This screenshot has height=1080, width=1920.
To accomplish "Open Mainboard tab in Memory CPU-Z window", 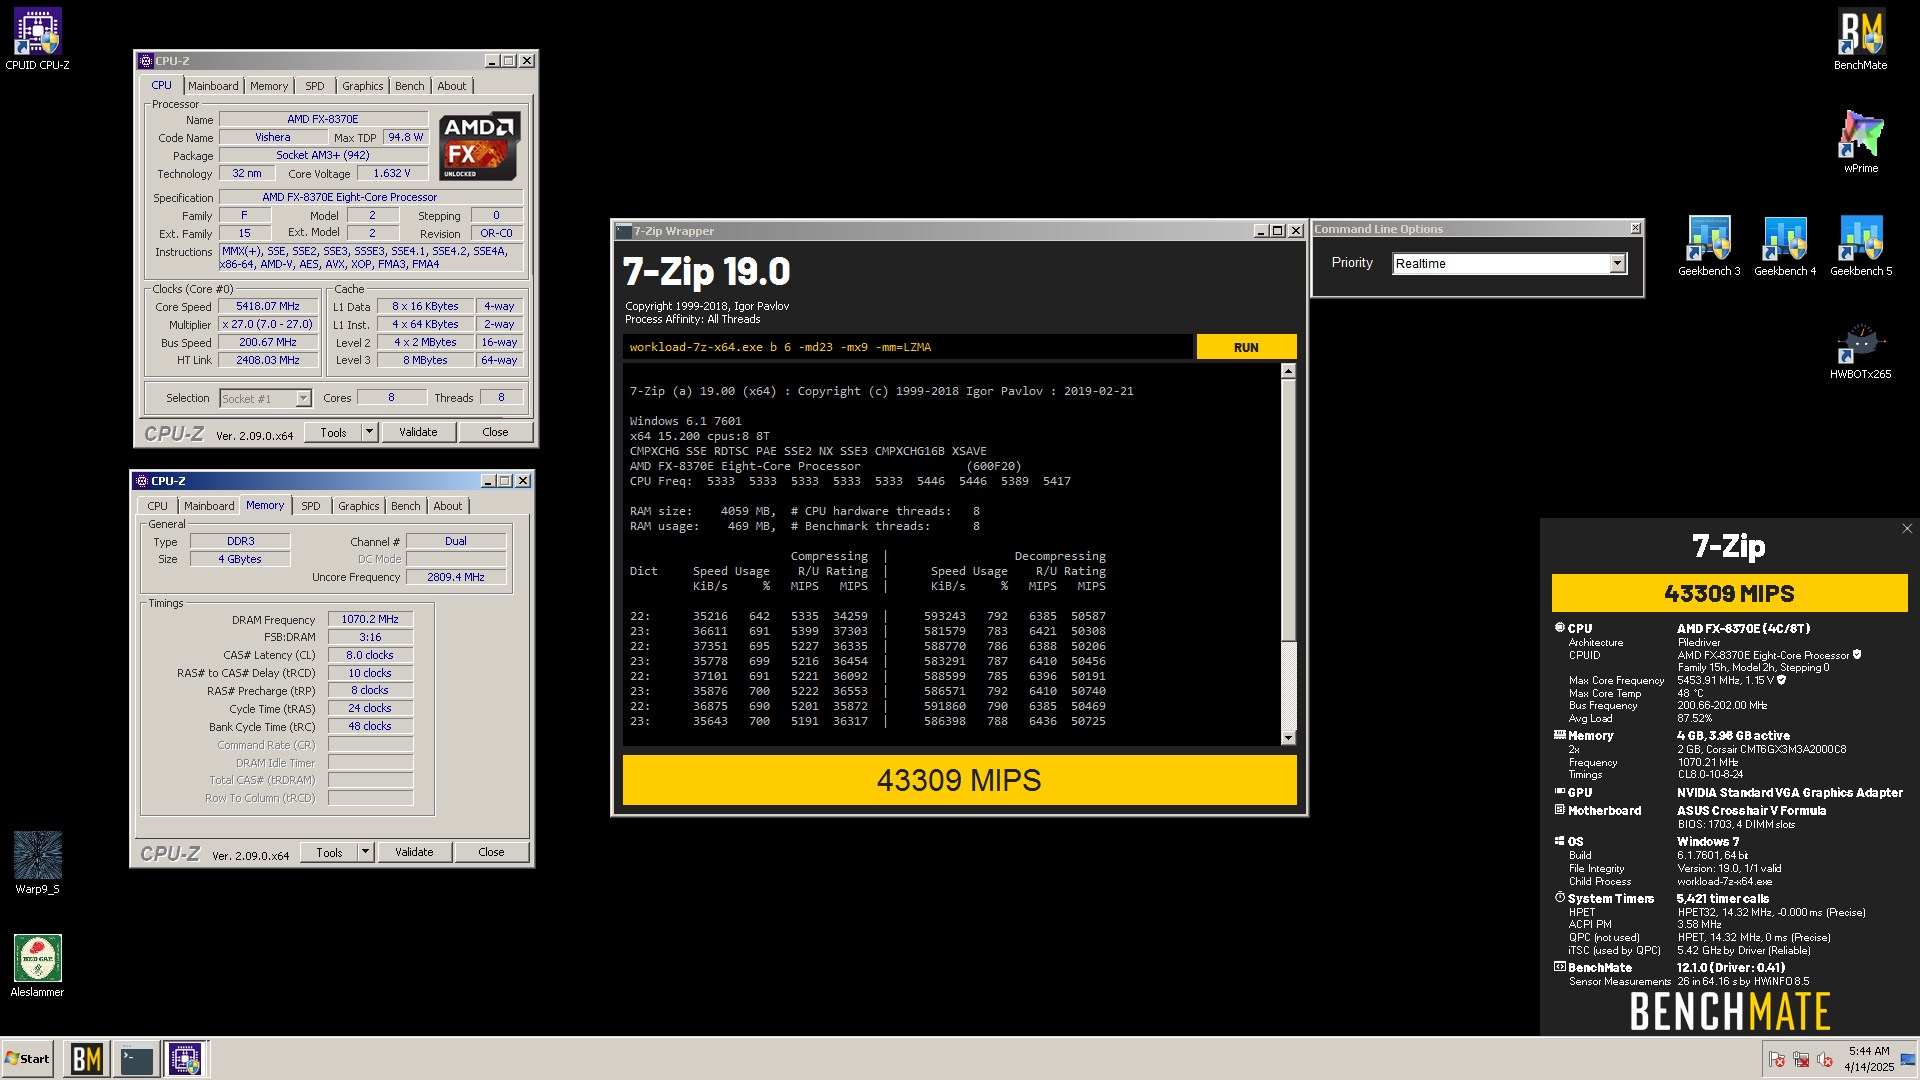I will 209,506.
